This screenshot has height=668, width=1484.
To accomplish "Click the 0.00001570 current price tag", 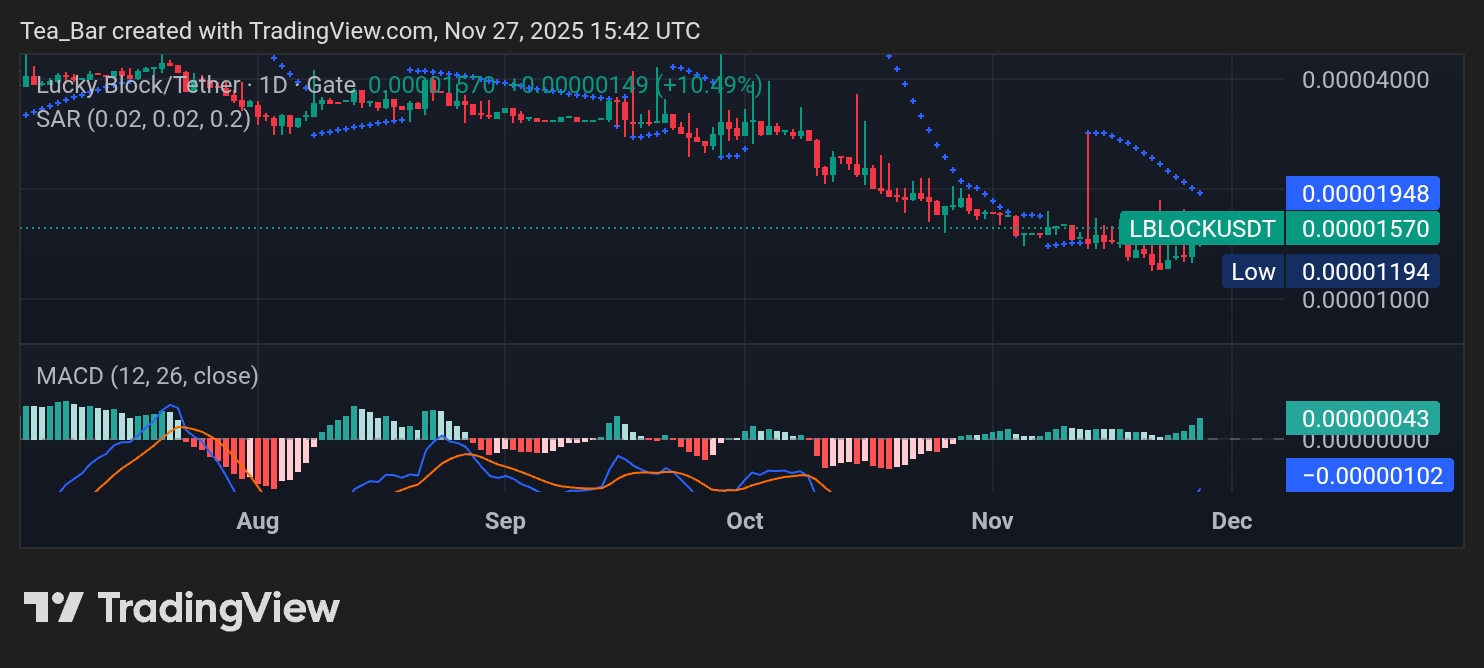I will point(1363,229).
